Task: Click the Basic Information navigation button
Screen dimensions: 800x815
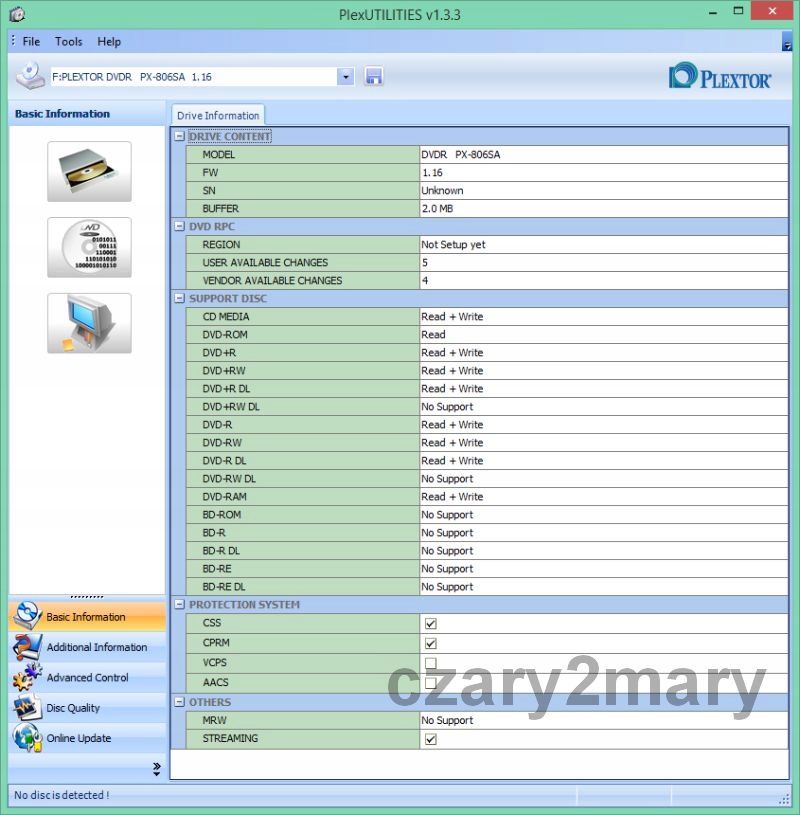Action: click(87, 617)
